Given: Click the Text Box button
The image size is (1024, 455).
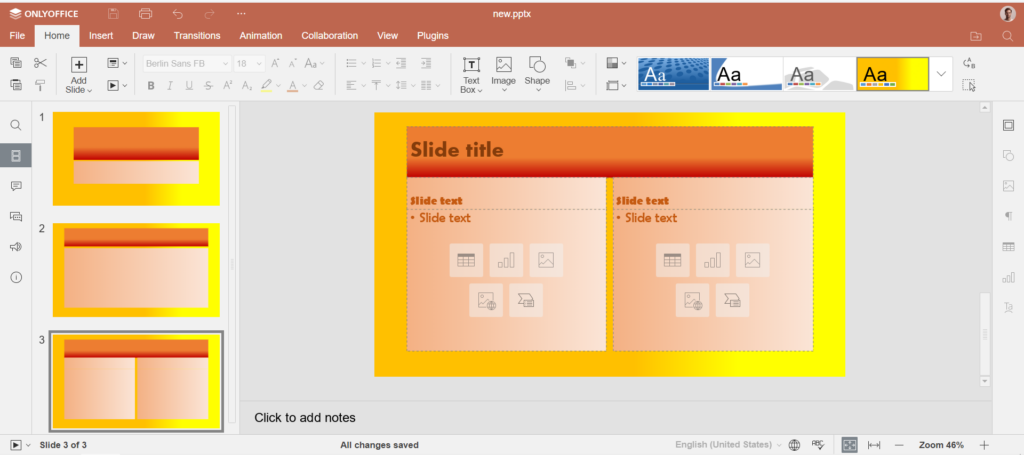Looking at the screenshot, I should (x=472, y=75).
